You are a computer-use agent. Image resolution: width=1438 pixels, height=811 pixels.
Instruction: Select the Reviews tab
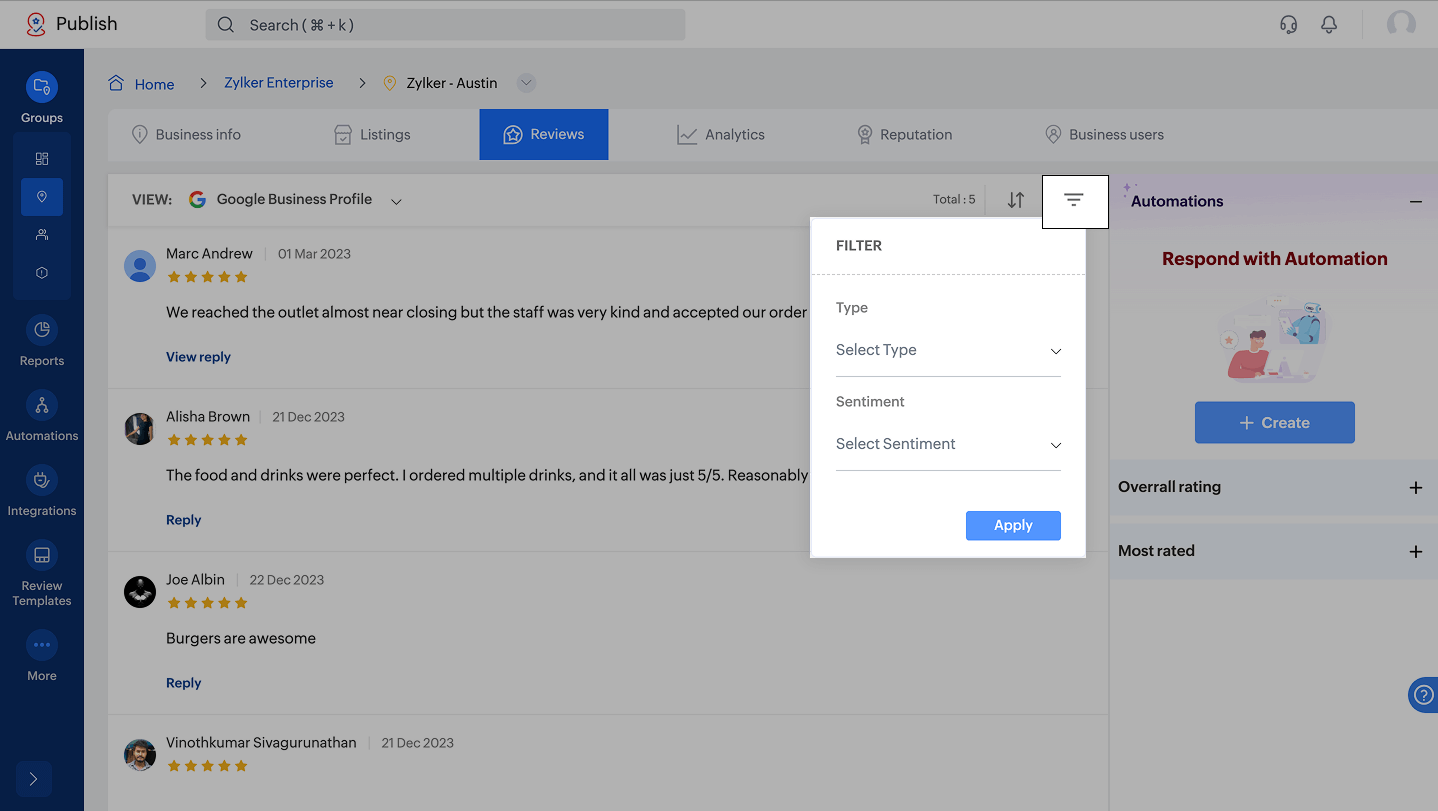544,134
